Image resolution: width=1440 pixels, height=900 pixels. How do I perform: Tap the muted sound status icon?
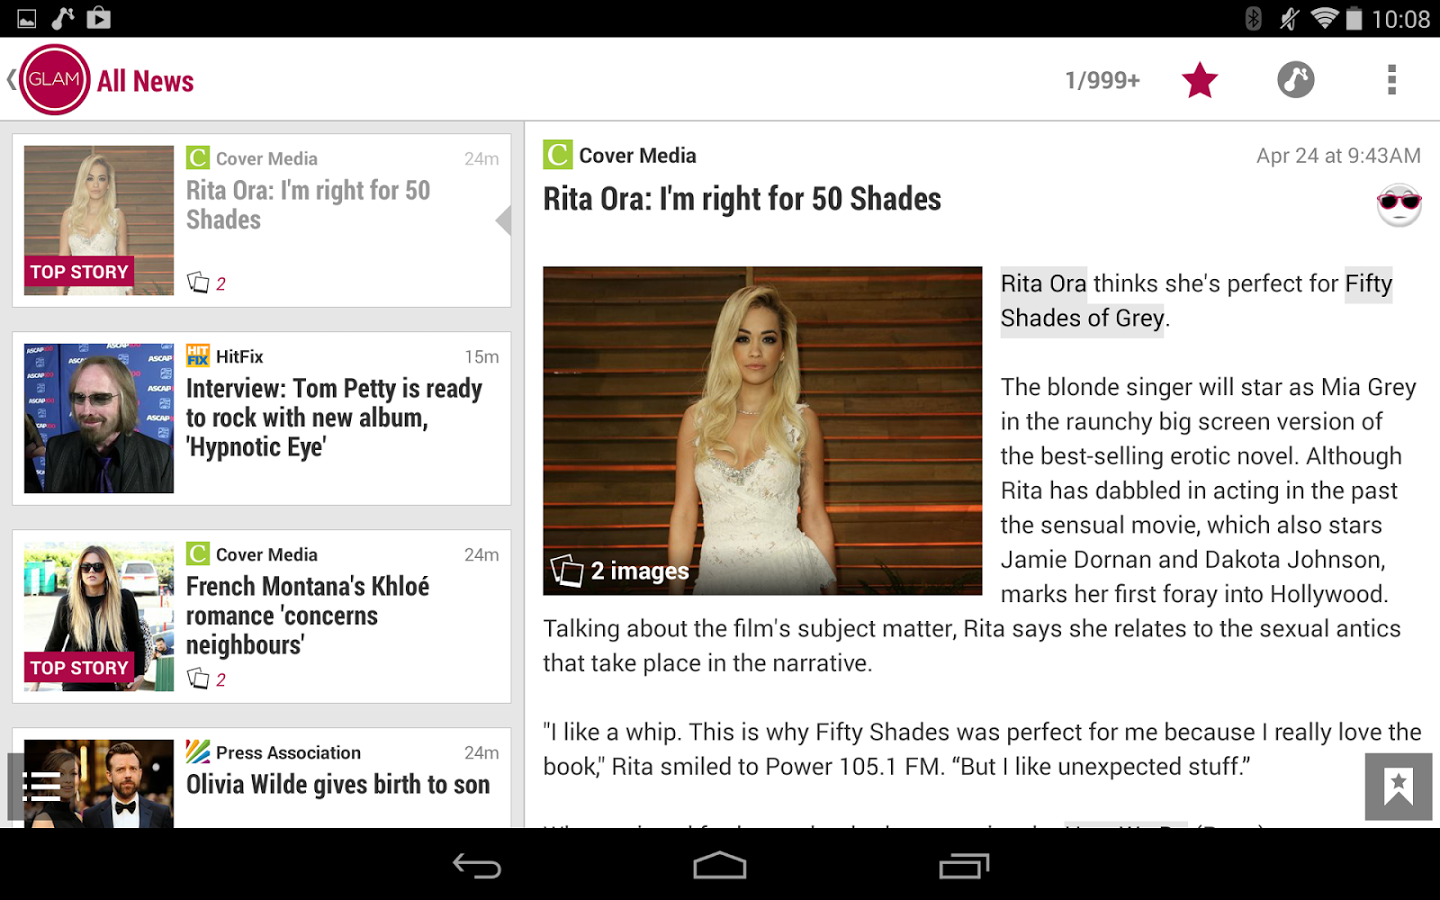[1290, 18]
